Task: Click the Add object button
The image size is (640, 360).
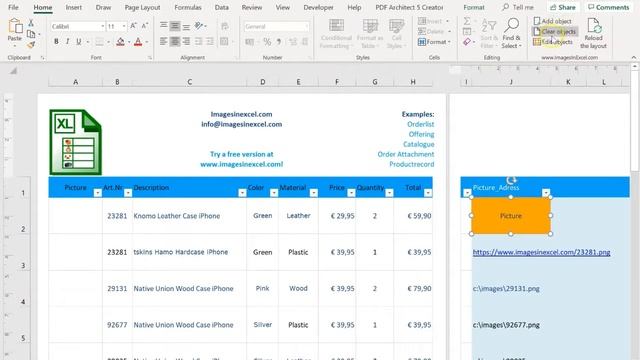Action: 553,21
